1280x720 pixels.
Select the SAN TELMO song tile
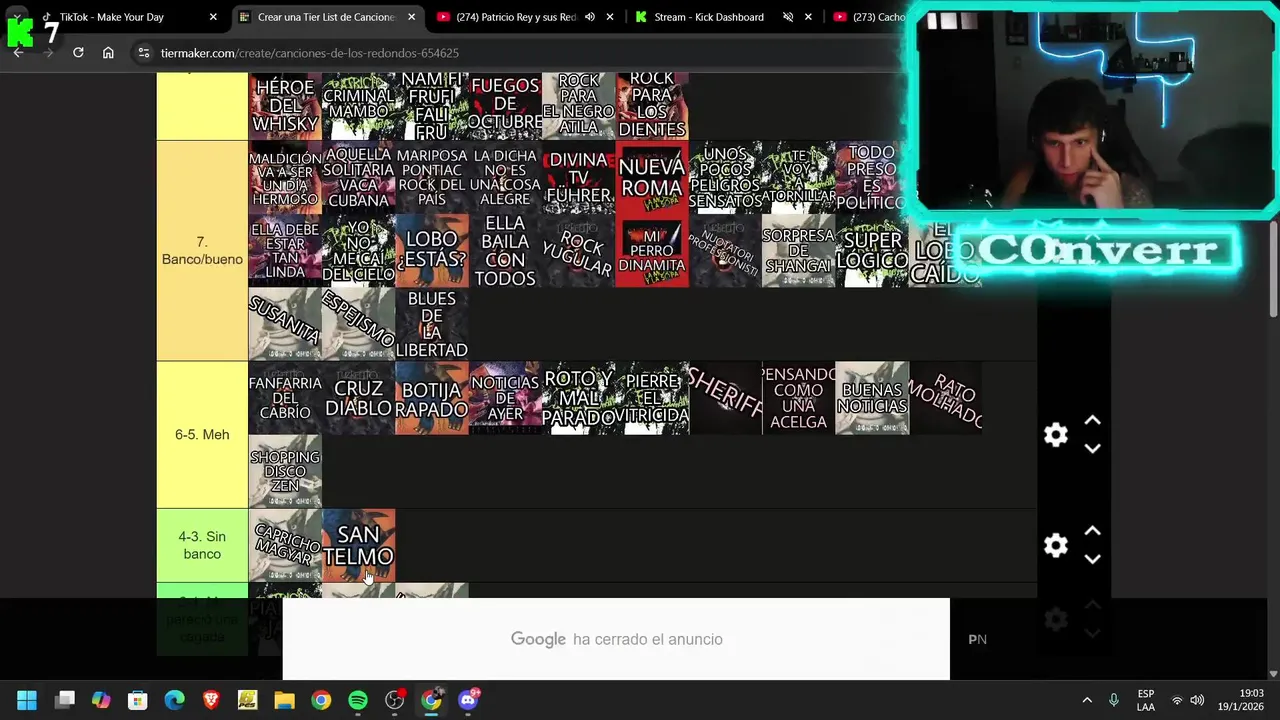(359, 545)
